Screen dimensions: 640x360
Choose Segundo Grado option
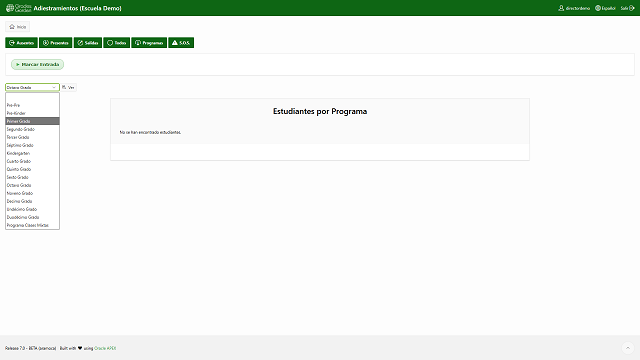tap(32, 129)
